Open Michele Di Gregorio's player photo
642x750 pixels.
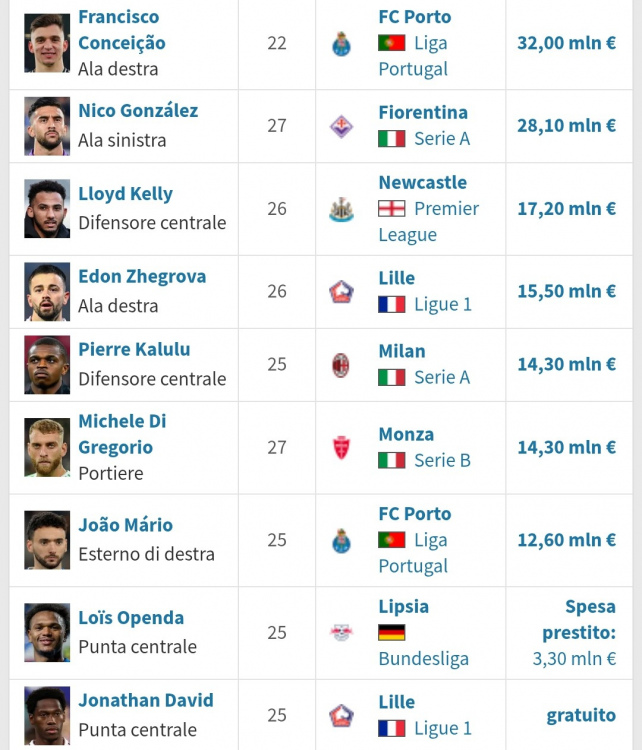click(47, 448)
